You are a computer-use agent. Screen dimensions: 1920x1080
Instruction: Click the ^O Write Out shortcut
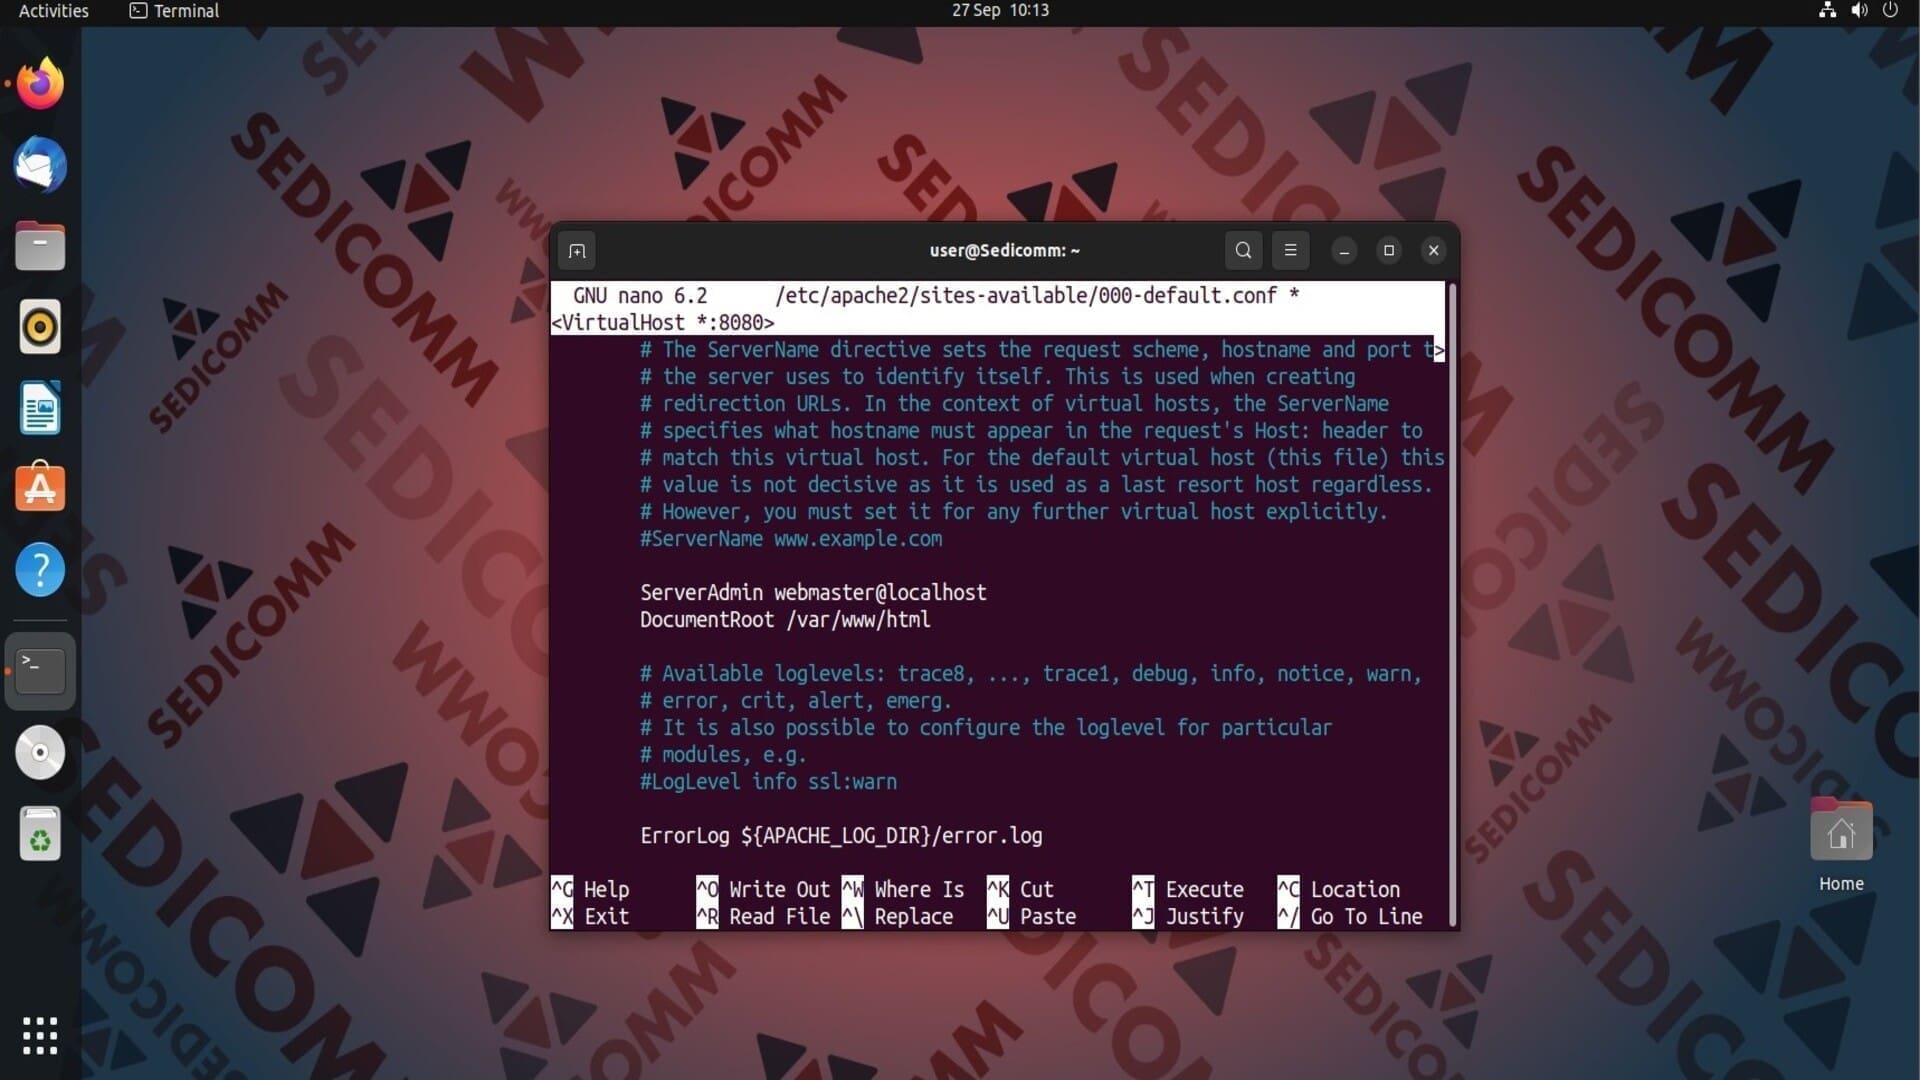(x=763, y=889)
